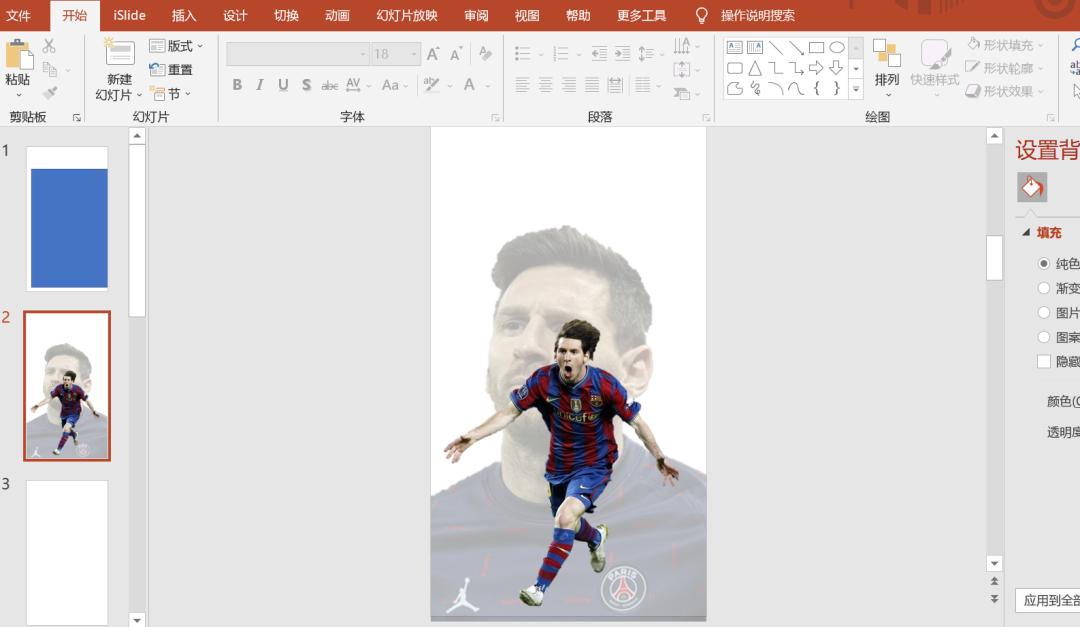Click the Paste (粘贴) clipboard icon

click(x=18, y=55)
